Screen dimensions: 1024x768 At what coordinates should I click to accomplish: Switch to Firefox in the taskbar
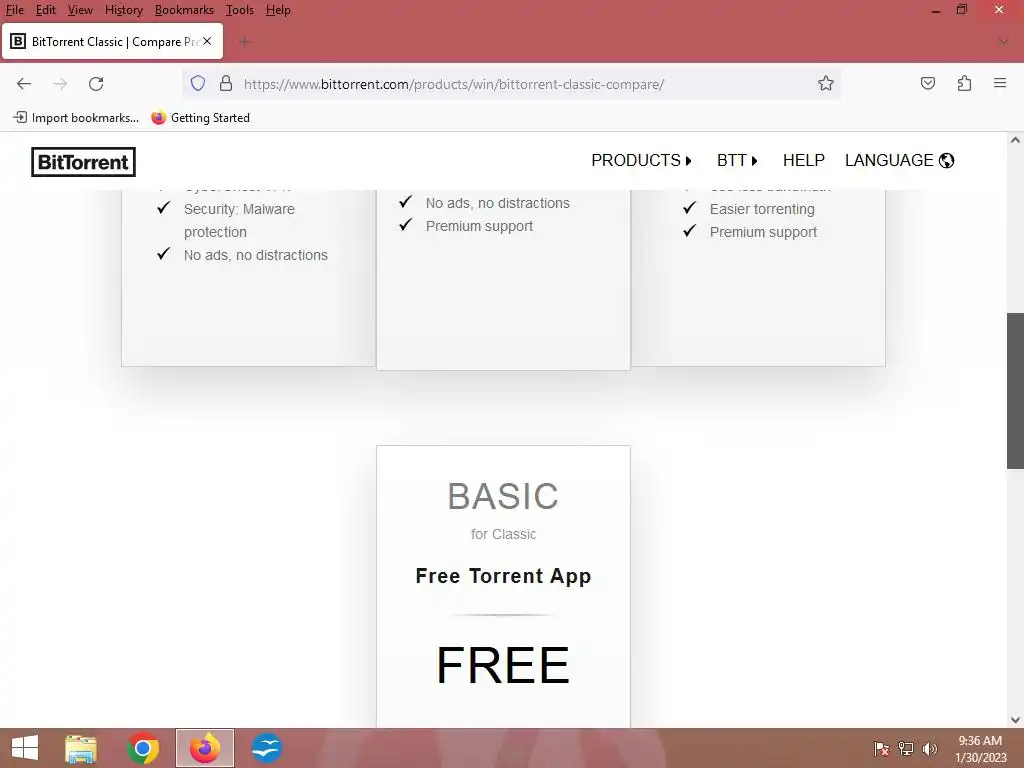205,748
